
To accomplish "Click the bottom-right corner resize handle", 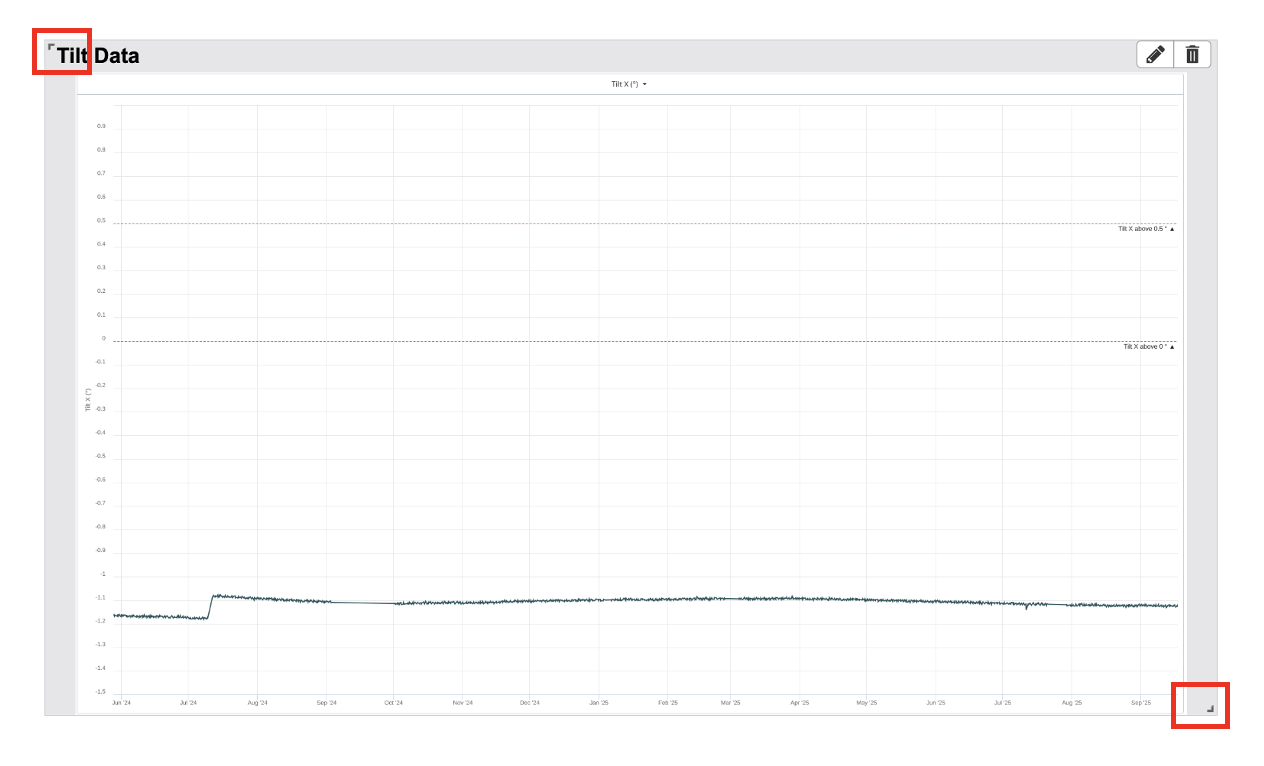I will click(x=1210, y=709).
